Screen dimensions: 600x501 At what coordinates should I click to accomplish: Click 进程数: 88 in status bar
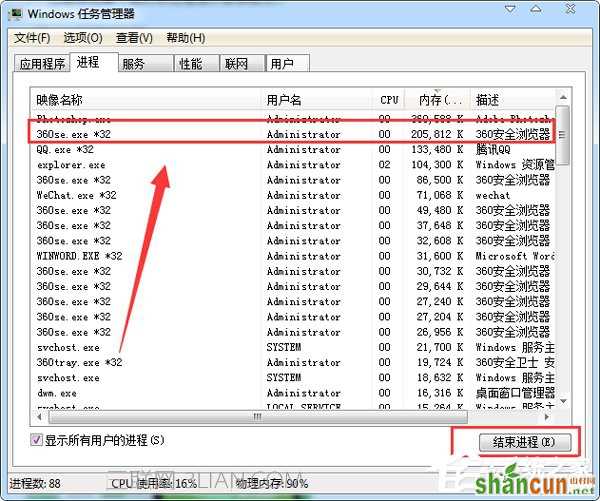35,484
